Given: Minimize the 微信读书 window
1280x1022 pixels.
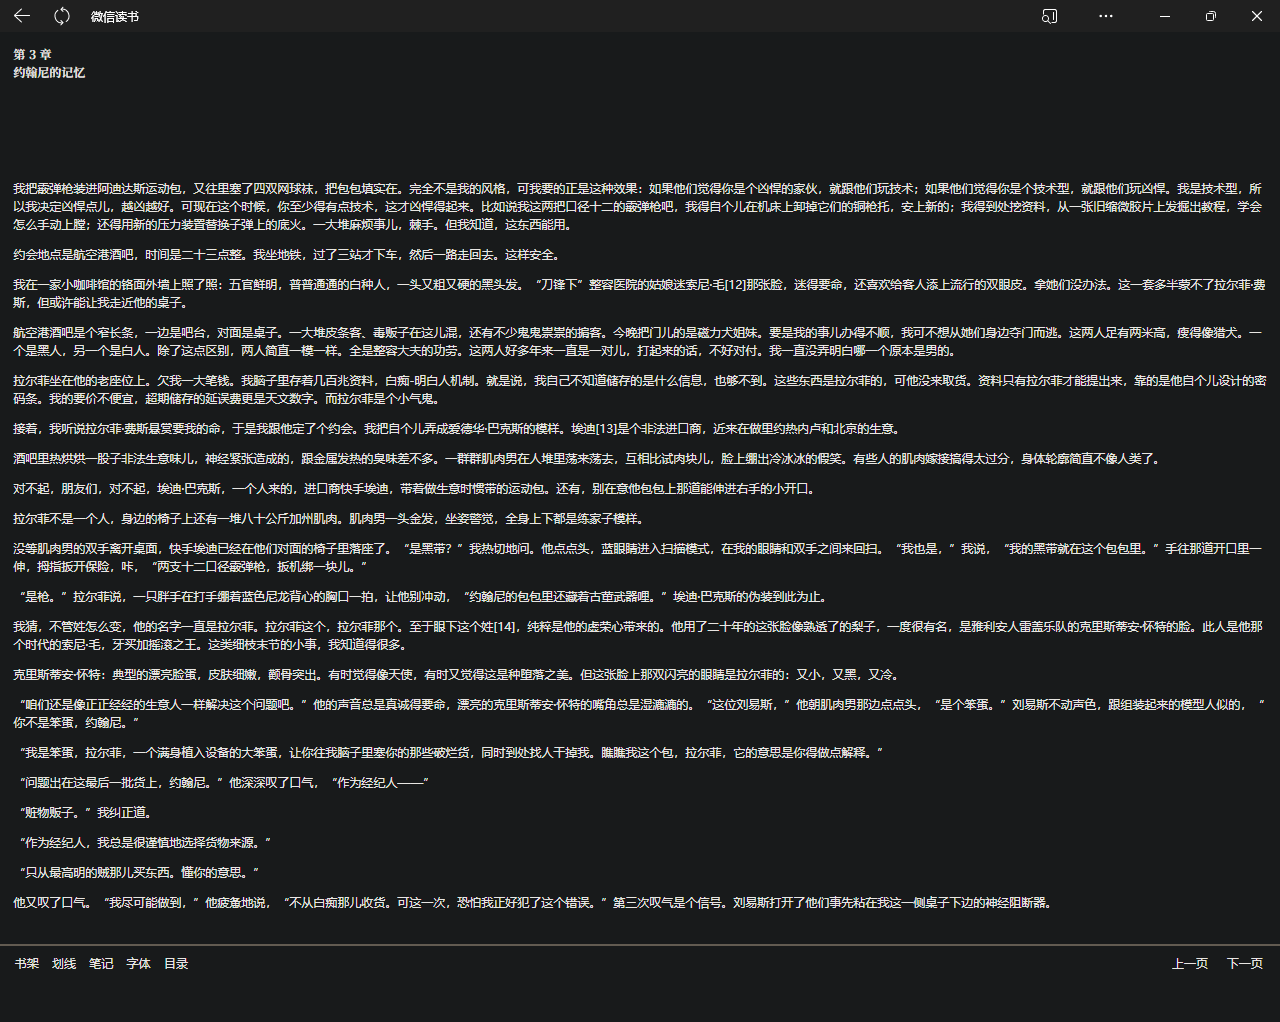Looking at the screenshot, I should [1165, 16].
